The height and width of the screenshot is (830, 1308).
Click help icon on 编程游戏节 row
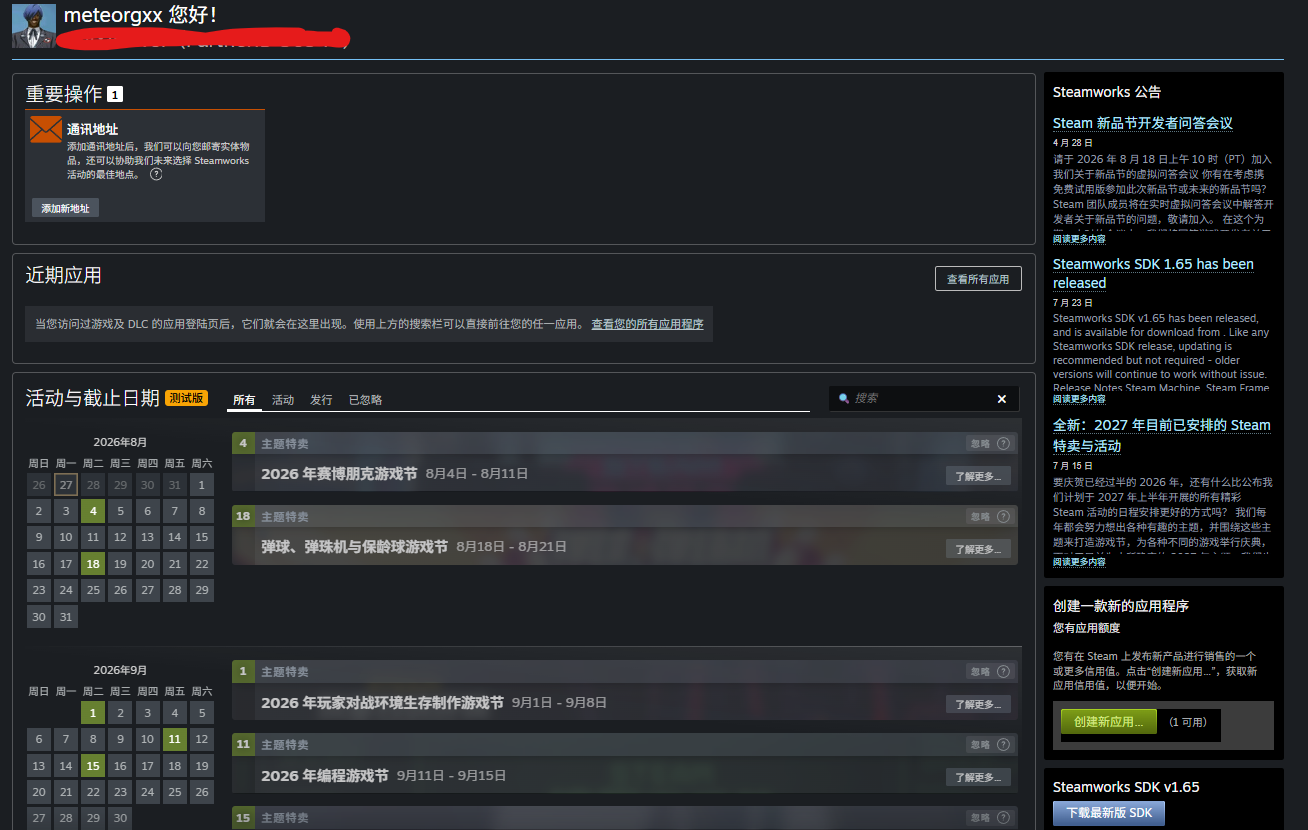1003,745
